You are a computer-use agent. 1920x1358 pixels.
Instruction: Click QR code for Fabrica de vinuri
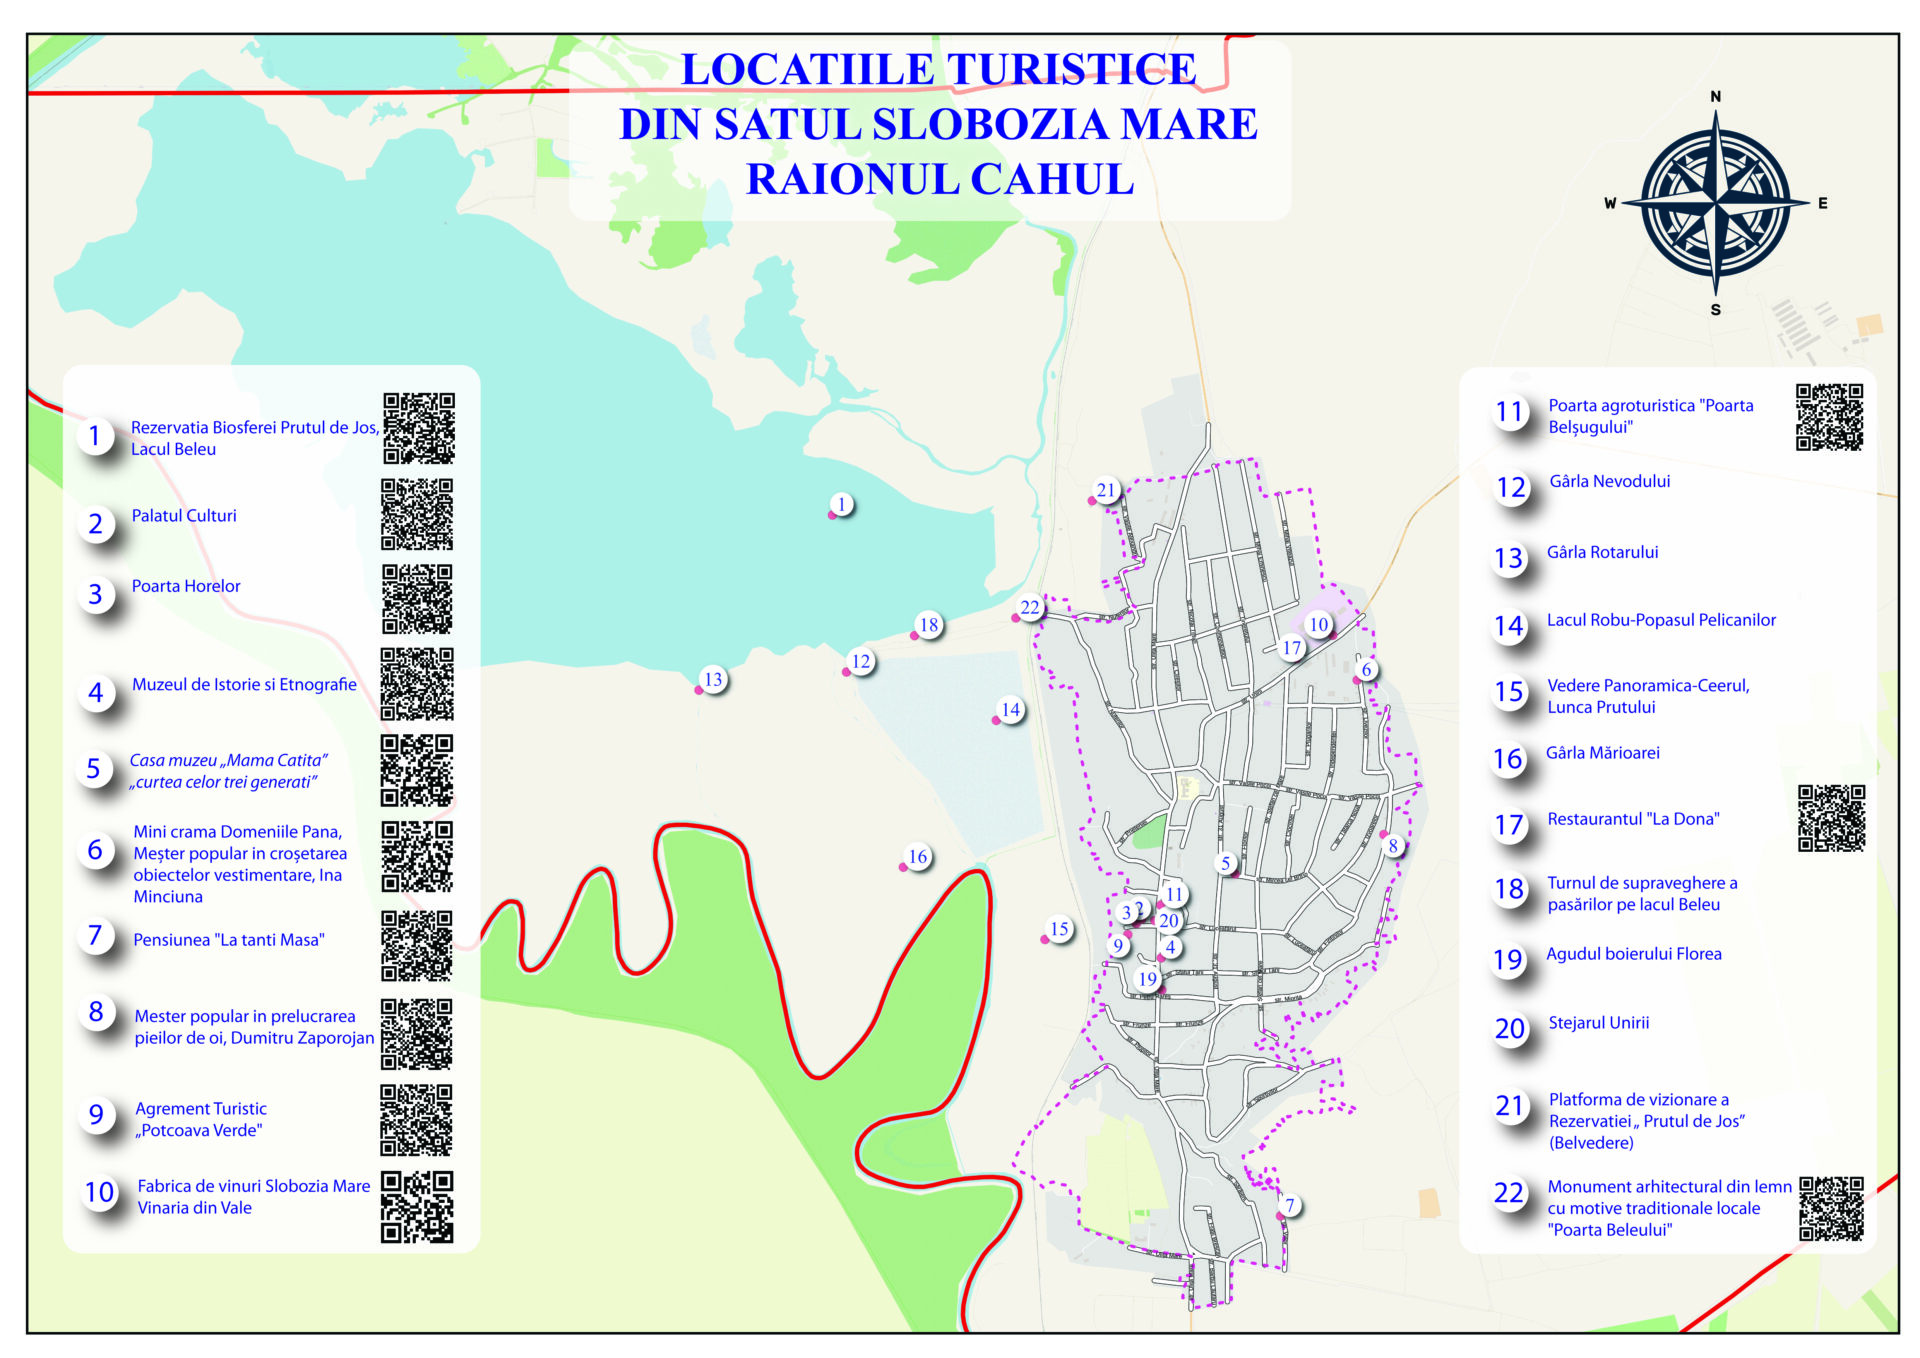(417, 1207)
